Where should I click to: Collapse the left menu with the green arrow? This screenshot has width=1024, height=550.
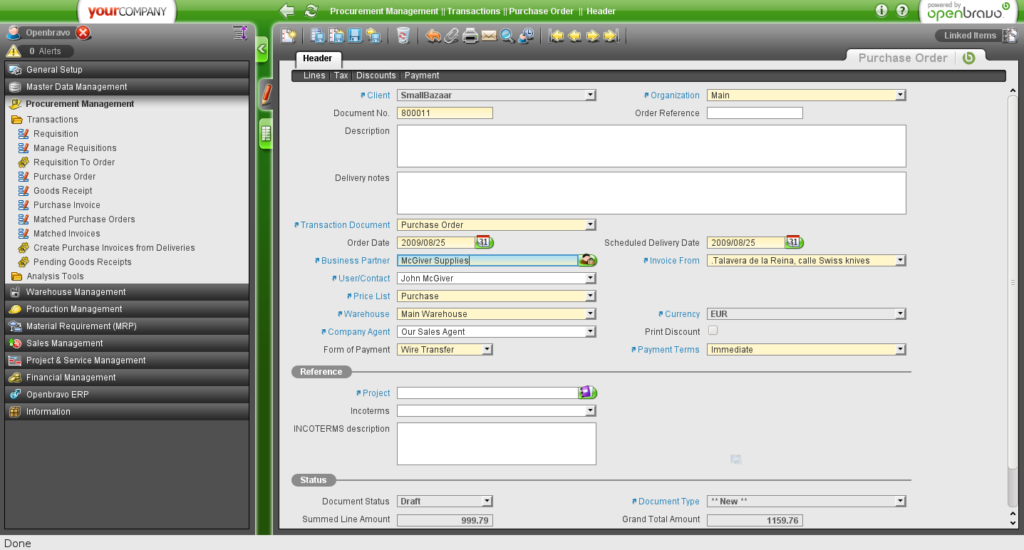coord(262,49)
